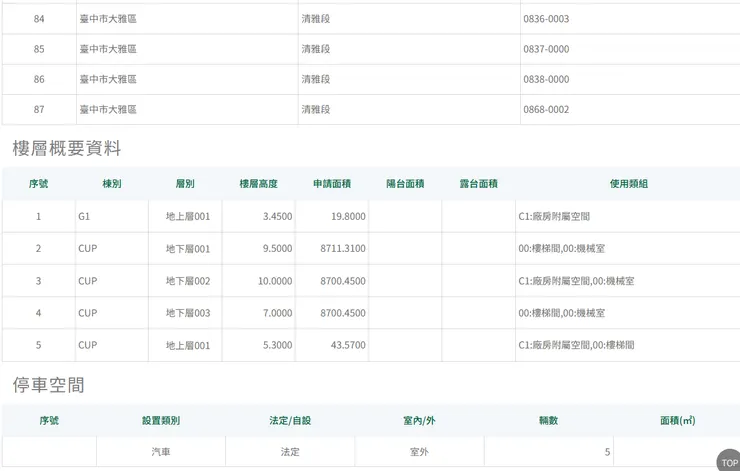Viewport: 740px width, 471px height.
Task: Click 清雅段 in row 87
Action: [x=316, y=109]
